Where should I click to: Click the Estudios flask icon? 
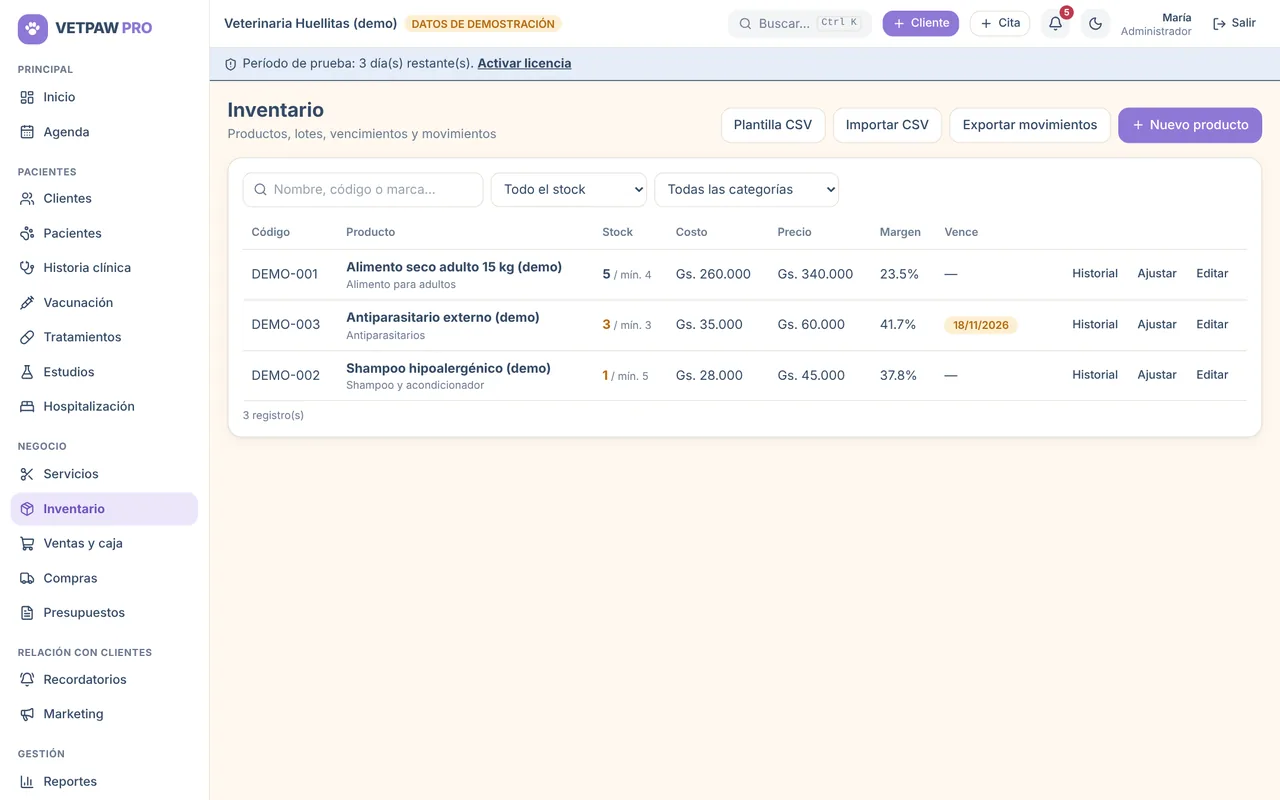27,372
